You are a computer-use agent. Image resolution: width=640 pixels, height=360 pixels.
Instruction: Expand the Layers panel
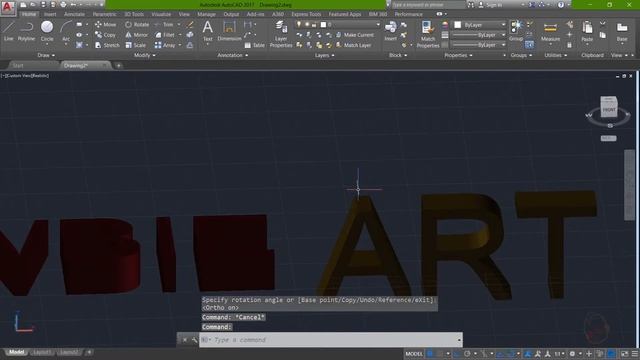(324, 55)
